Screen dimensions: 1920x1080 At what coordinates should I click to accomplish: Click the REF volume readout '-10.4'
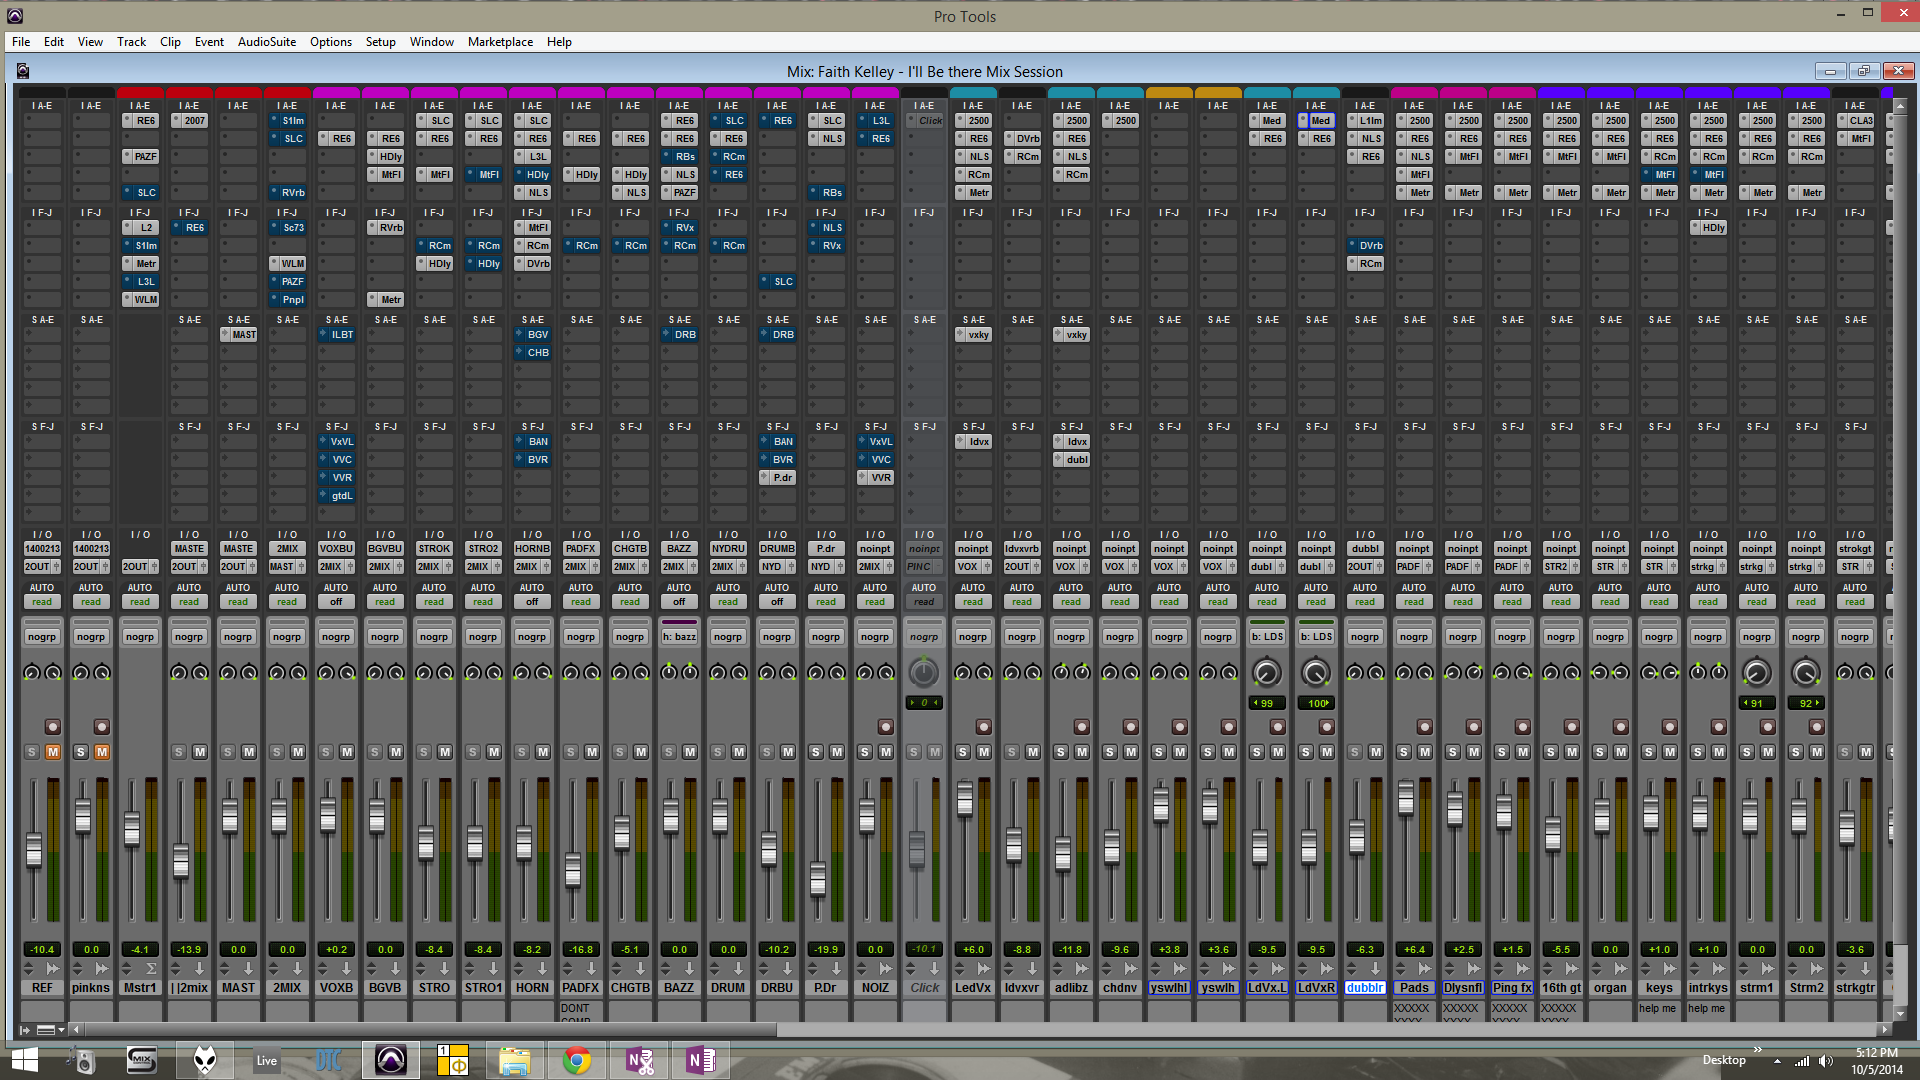[42, 950]
